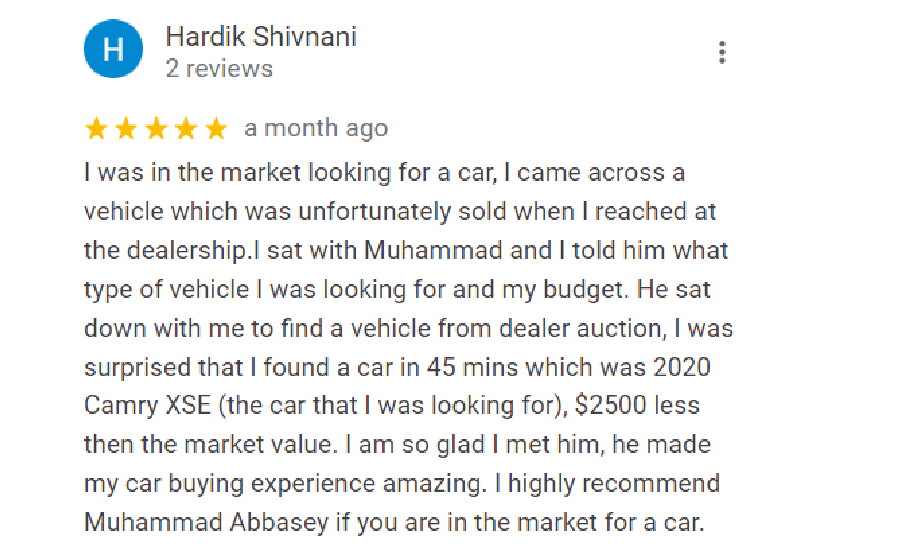Select the fifth rating star
The height and width of the screenshot is (560, 900).
point(216,129)
